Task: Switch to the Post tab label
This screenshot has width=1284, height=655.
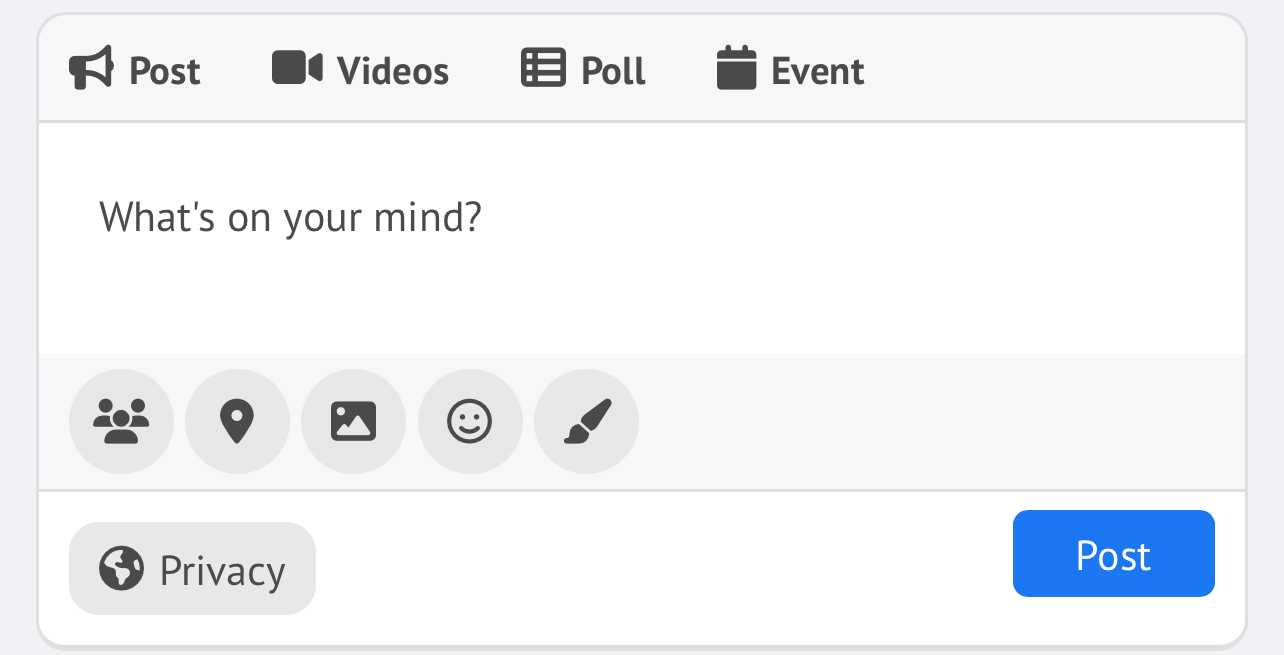Action: coord(165,72)
